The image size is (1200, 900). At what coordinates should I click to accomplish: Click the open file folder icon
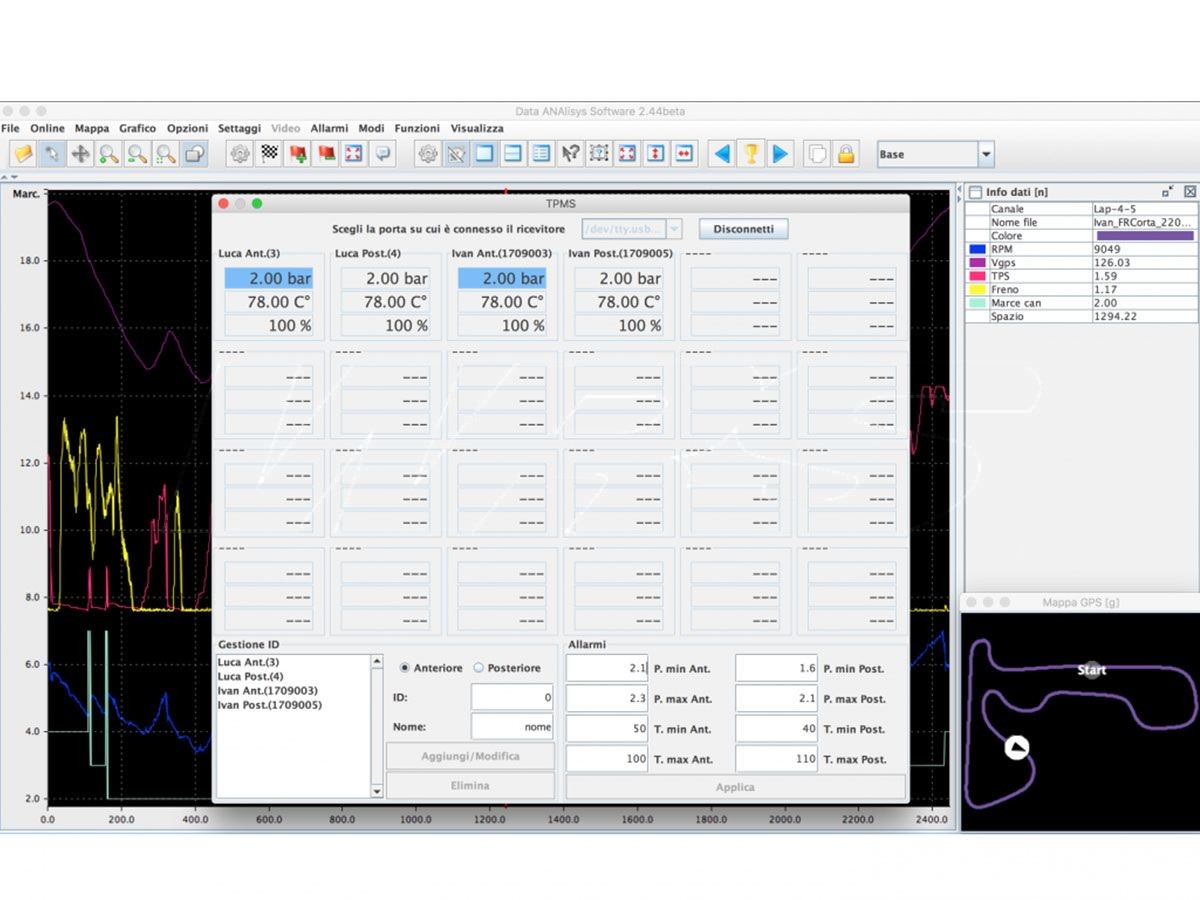click(x=23, y=154)
